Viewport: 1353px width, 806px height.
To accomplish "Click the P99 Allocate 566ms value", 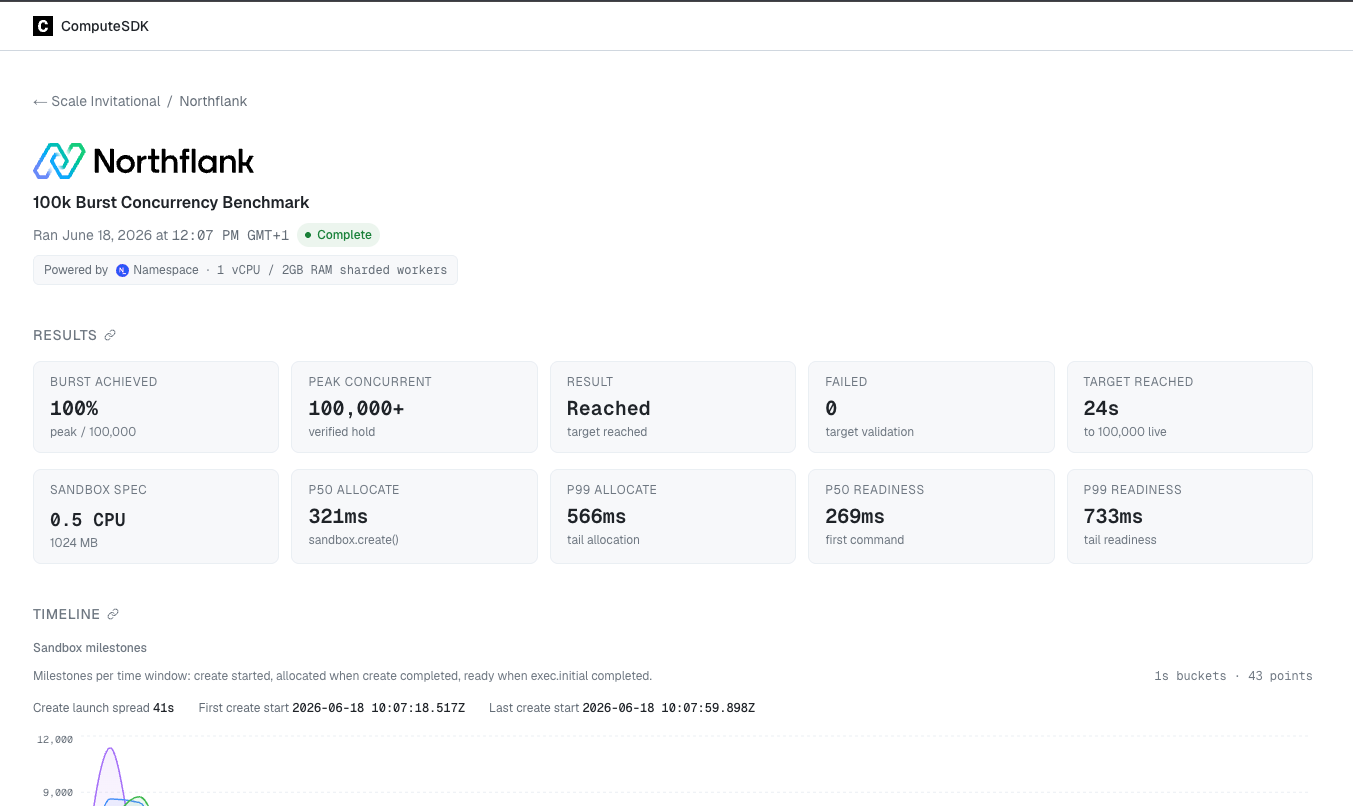I will tap(597, 516).
